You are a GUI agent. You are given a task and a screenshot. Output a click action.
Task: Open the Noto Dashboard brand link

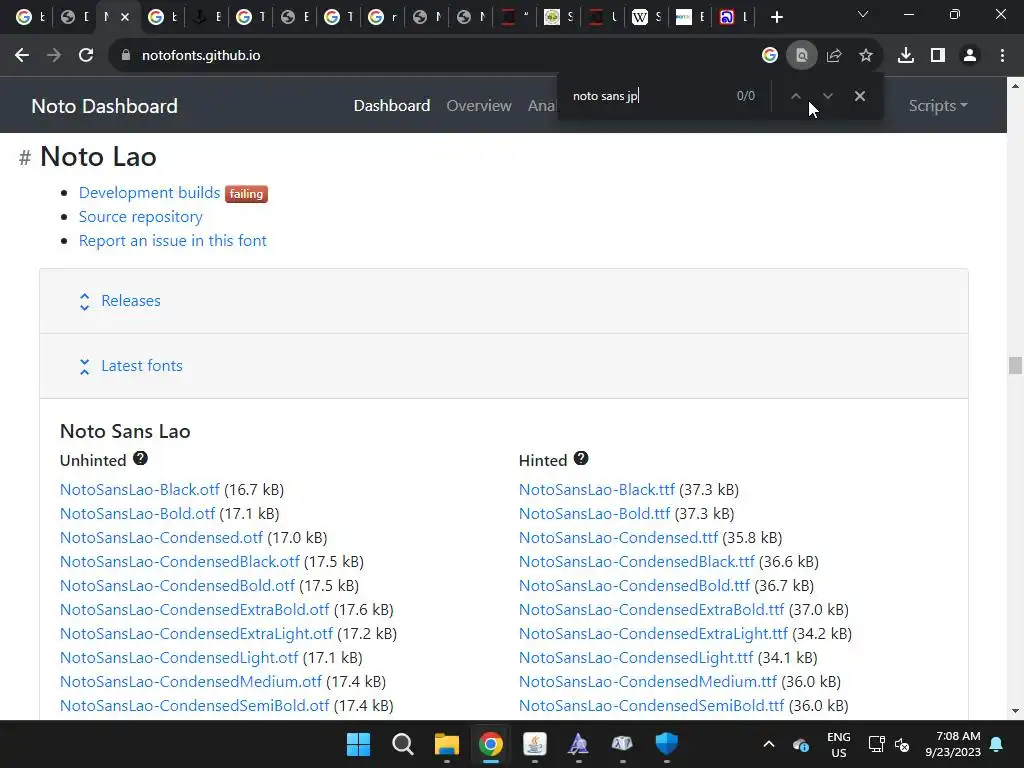tap(104, 106)
